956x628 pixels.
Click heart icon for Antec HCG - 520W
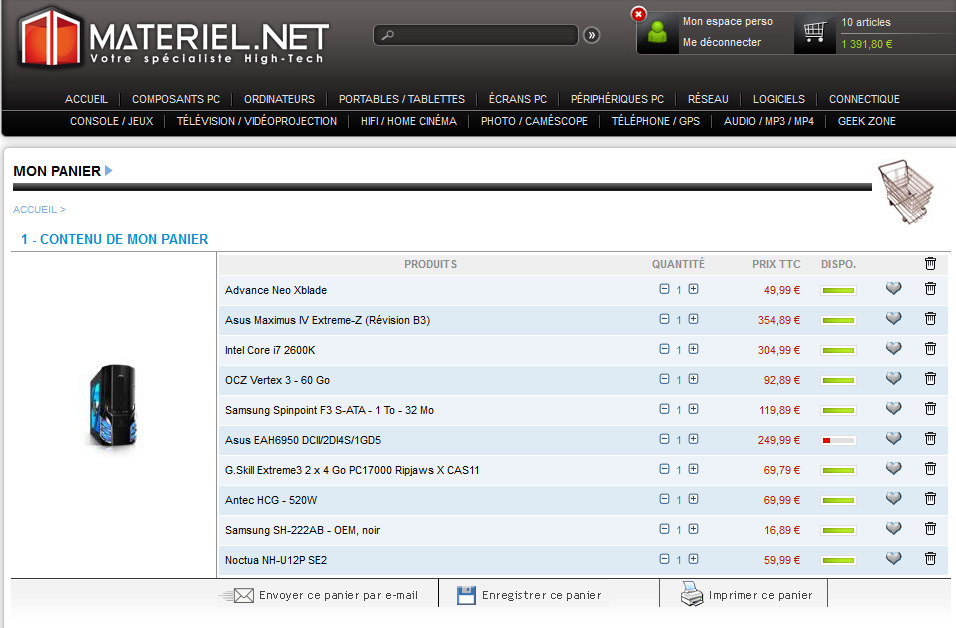tap(893, 499)
